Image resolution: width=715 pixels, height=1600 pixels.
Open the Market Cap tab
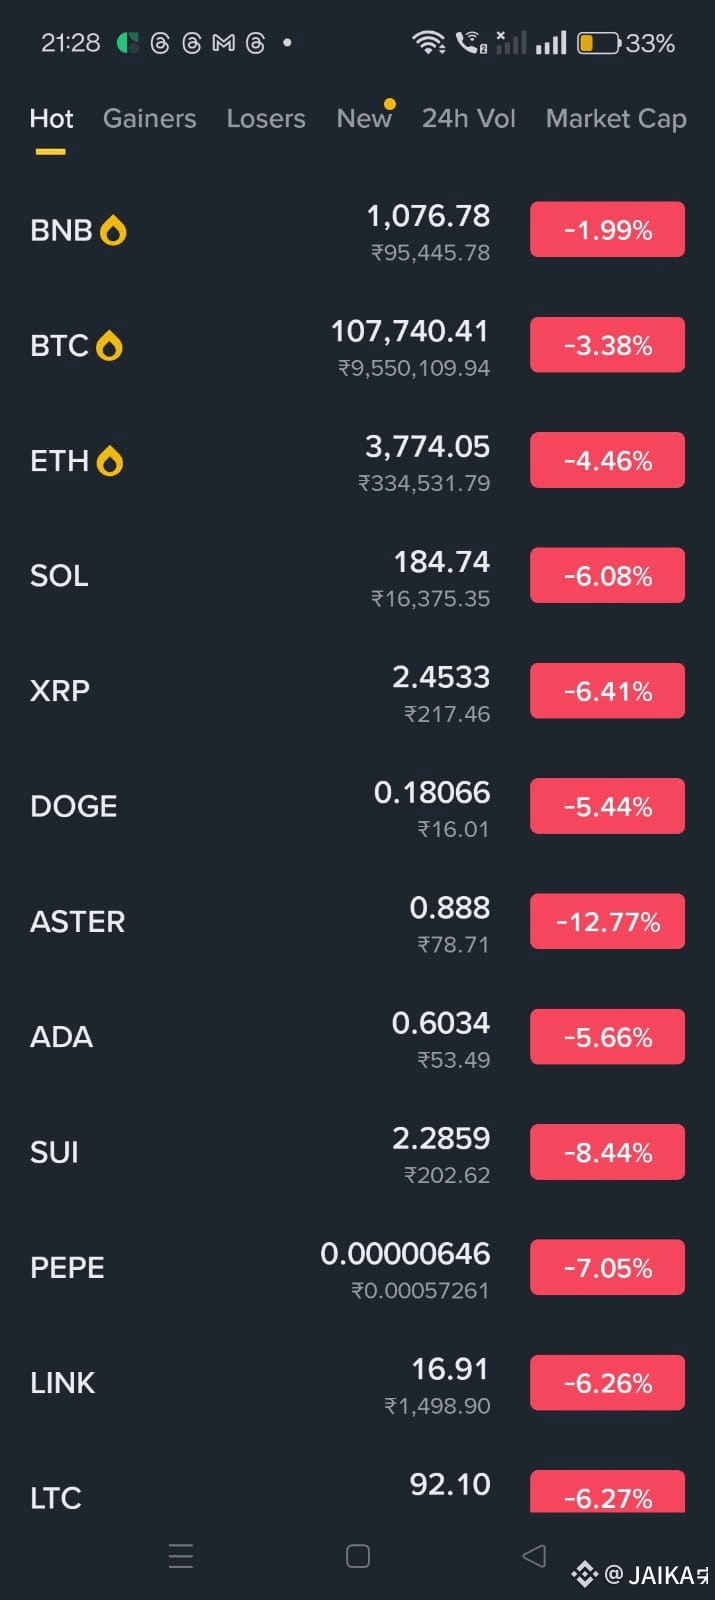point(616,119)
